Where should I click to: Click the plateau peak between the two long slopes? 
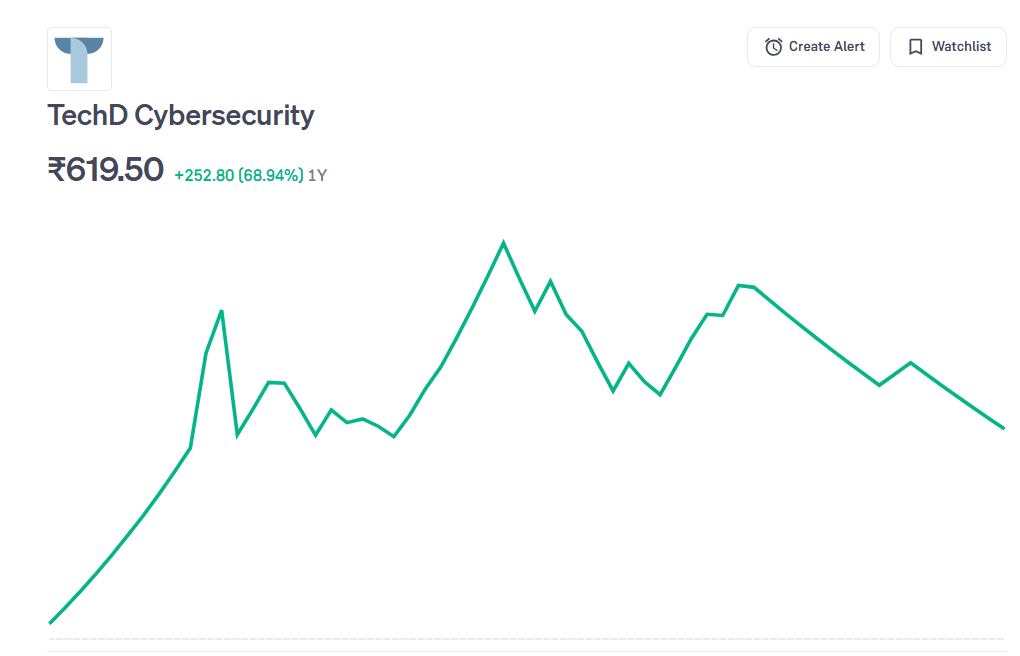pos(739,285)
